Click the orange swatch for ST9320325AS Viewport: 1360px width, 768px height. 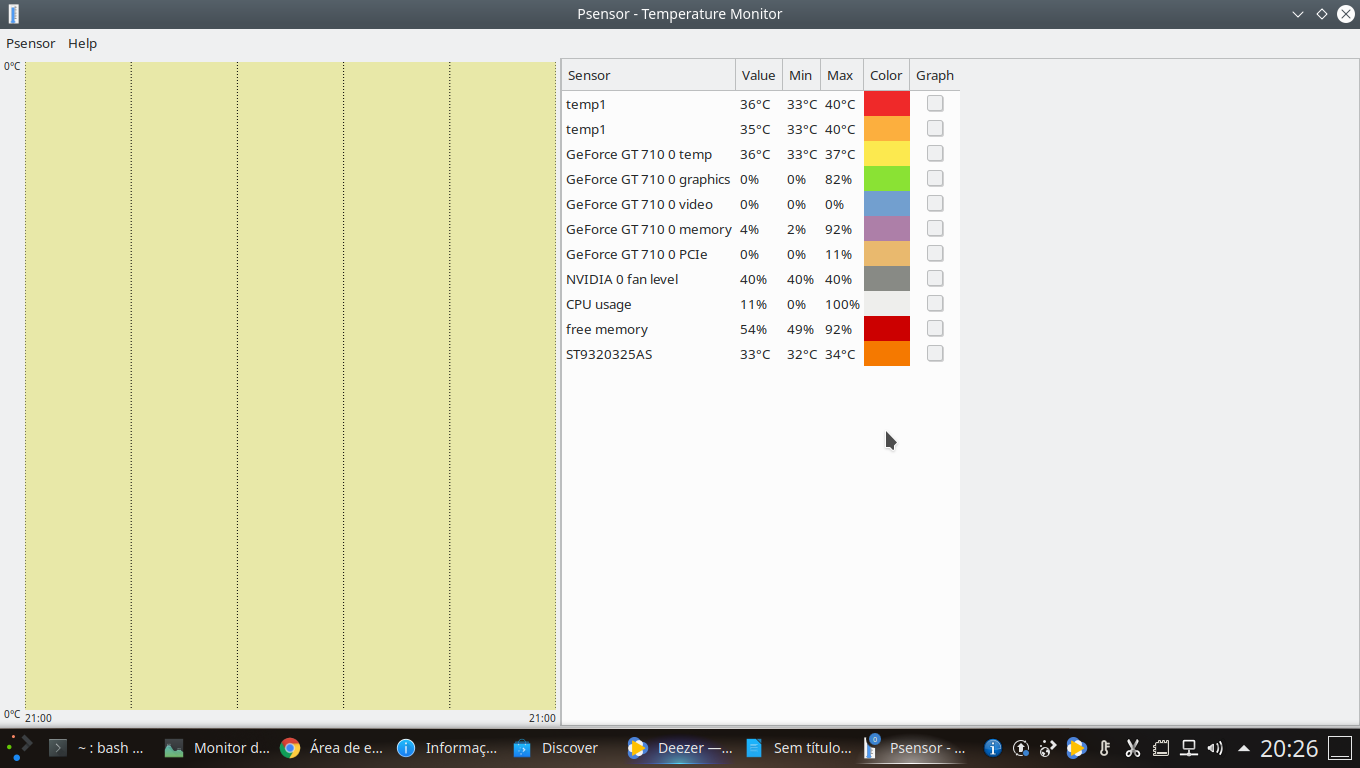point(887,354)
